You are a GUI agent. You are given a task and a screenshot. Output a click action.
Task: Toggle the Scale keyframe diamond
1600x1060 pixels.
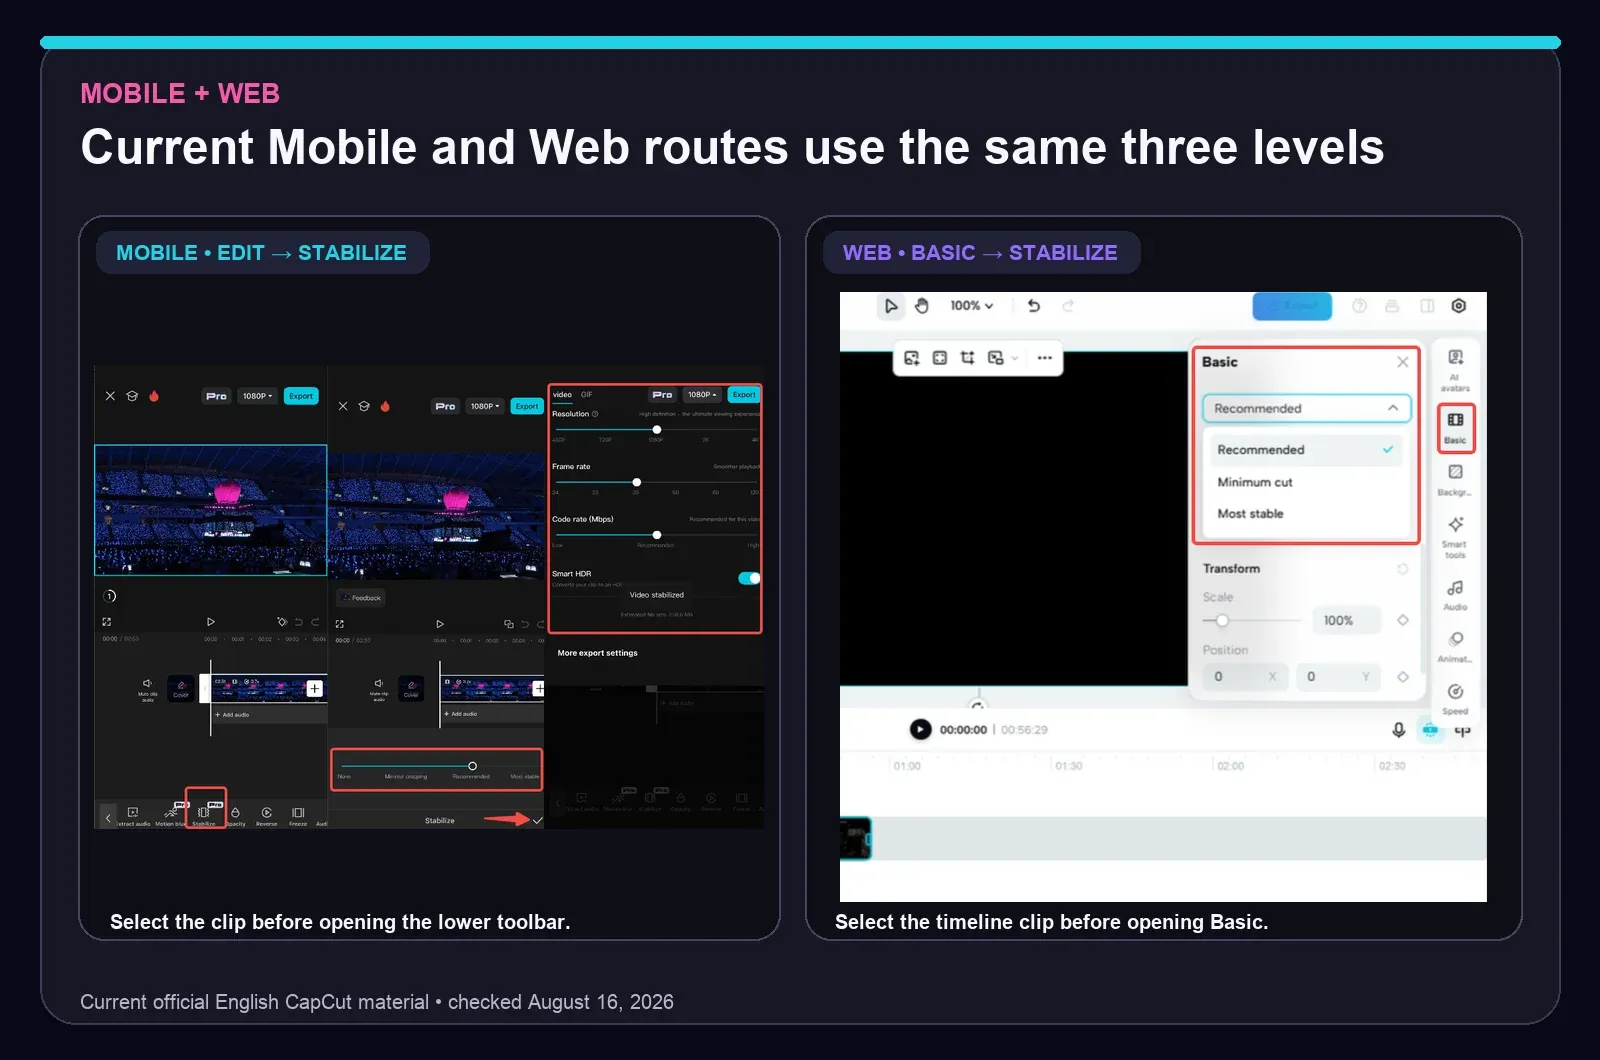1402,620
